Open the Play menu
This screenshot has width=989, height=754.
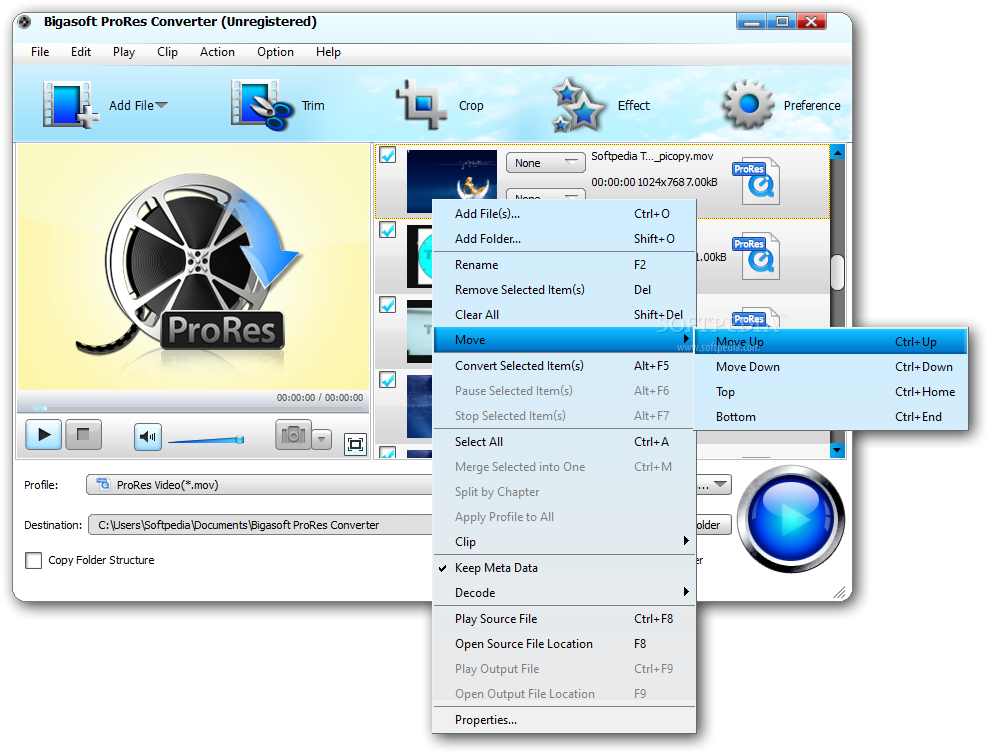(x=124, y=52)
